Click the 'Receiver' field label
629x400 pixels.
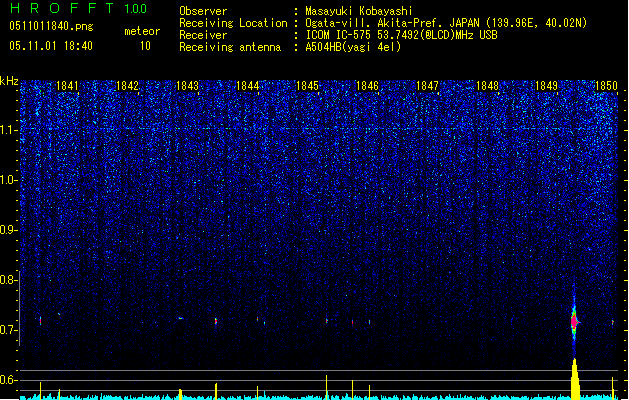click(x=203, y=35)
